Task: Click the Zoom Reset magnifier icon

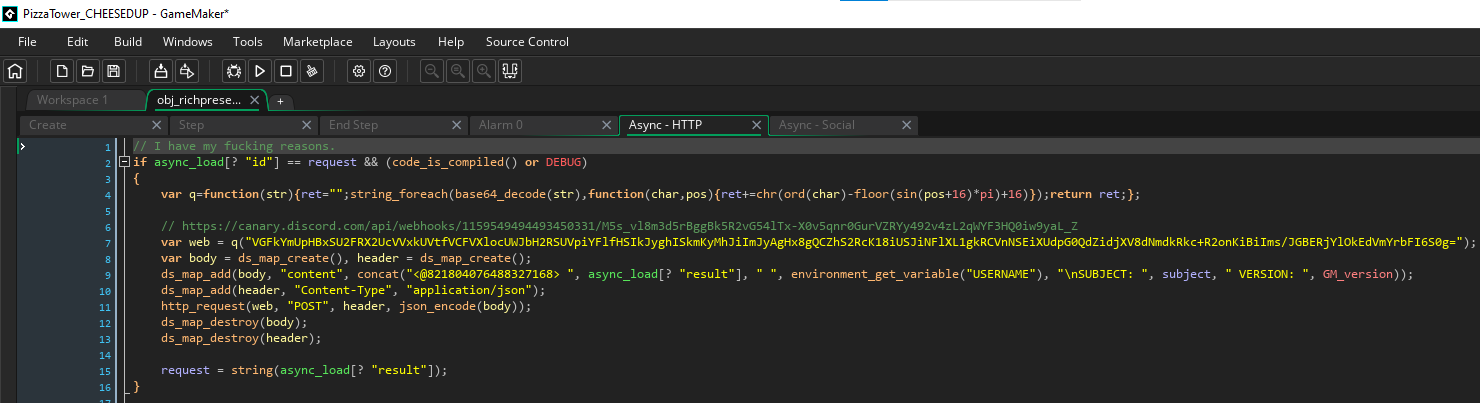Action: coord(458,71)
